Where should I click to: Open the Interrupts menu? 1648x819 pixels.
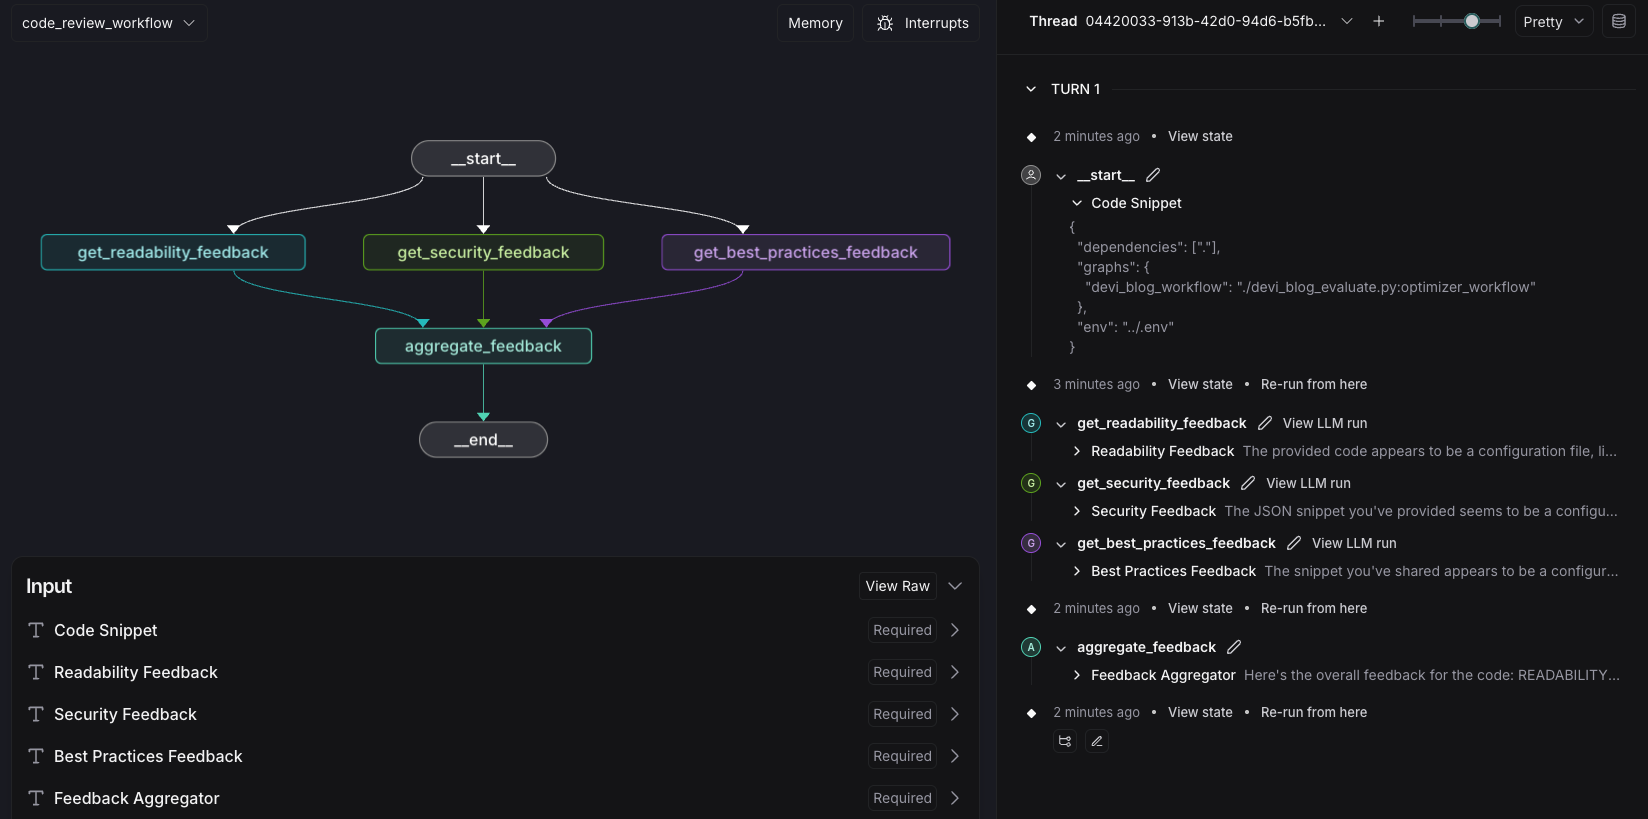tap(921, 23)
